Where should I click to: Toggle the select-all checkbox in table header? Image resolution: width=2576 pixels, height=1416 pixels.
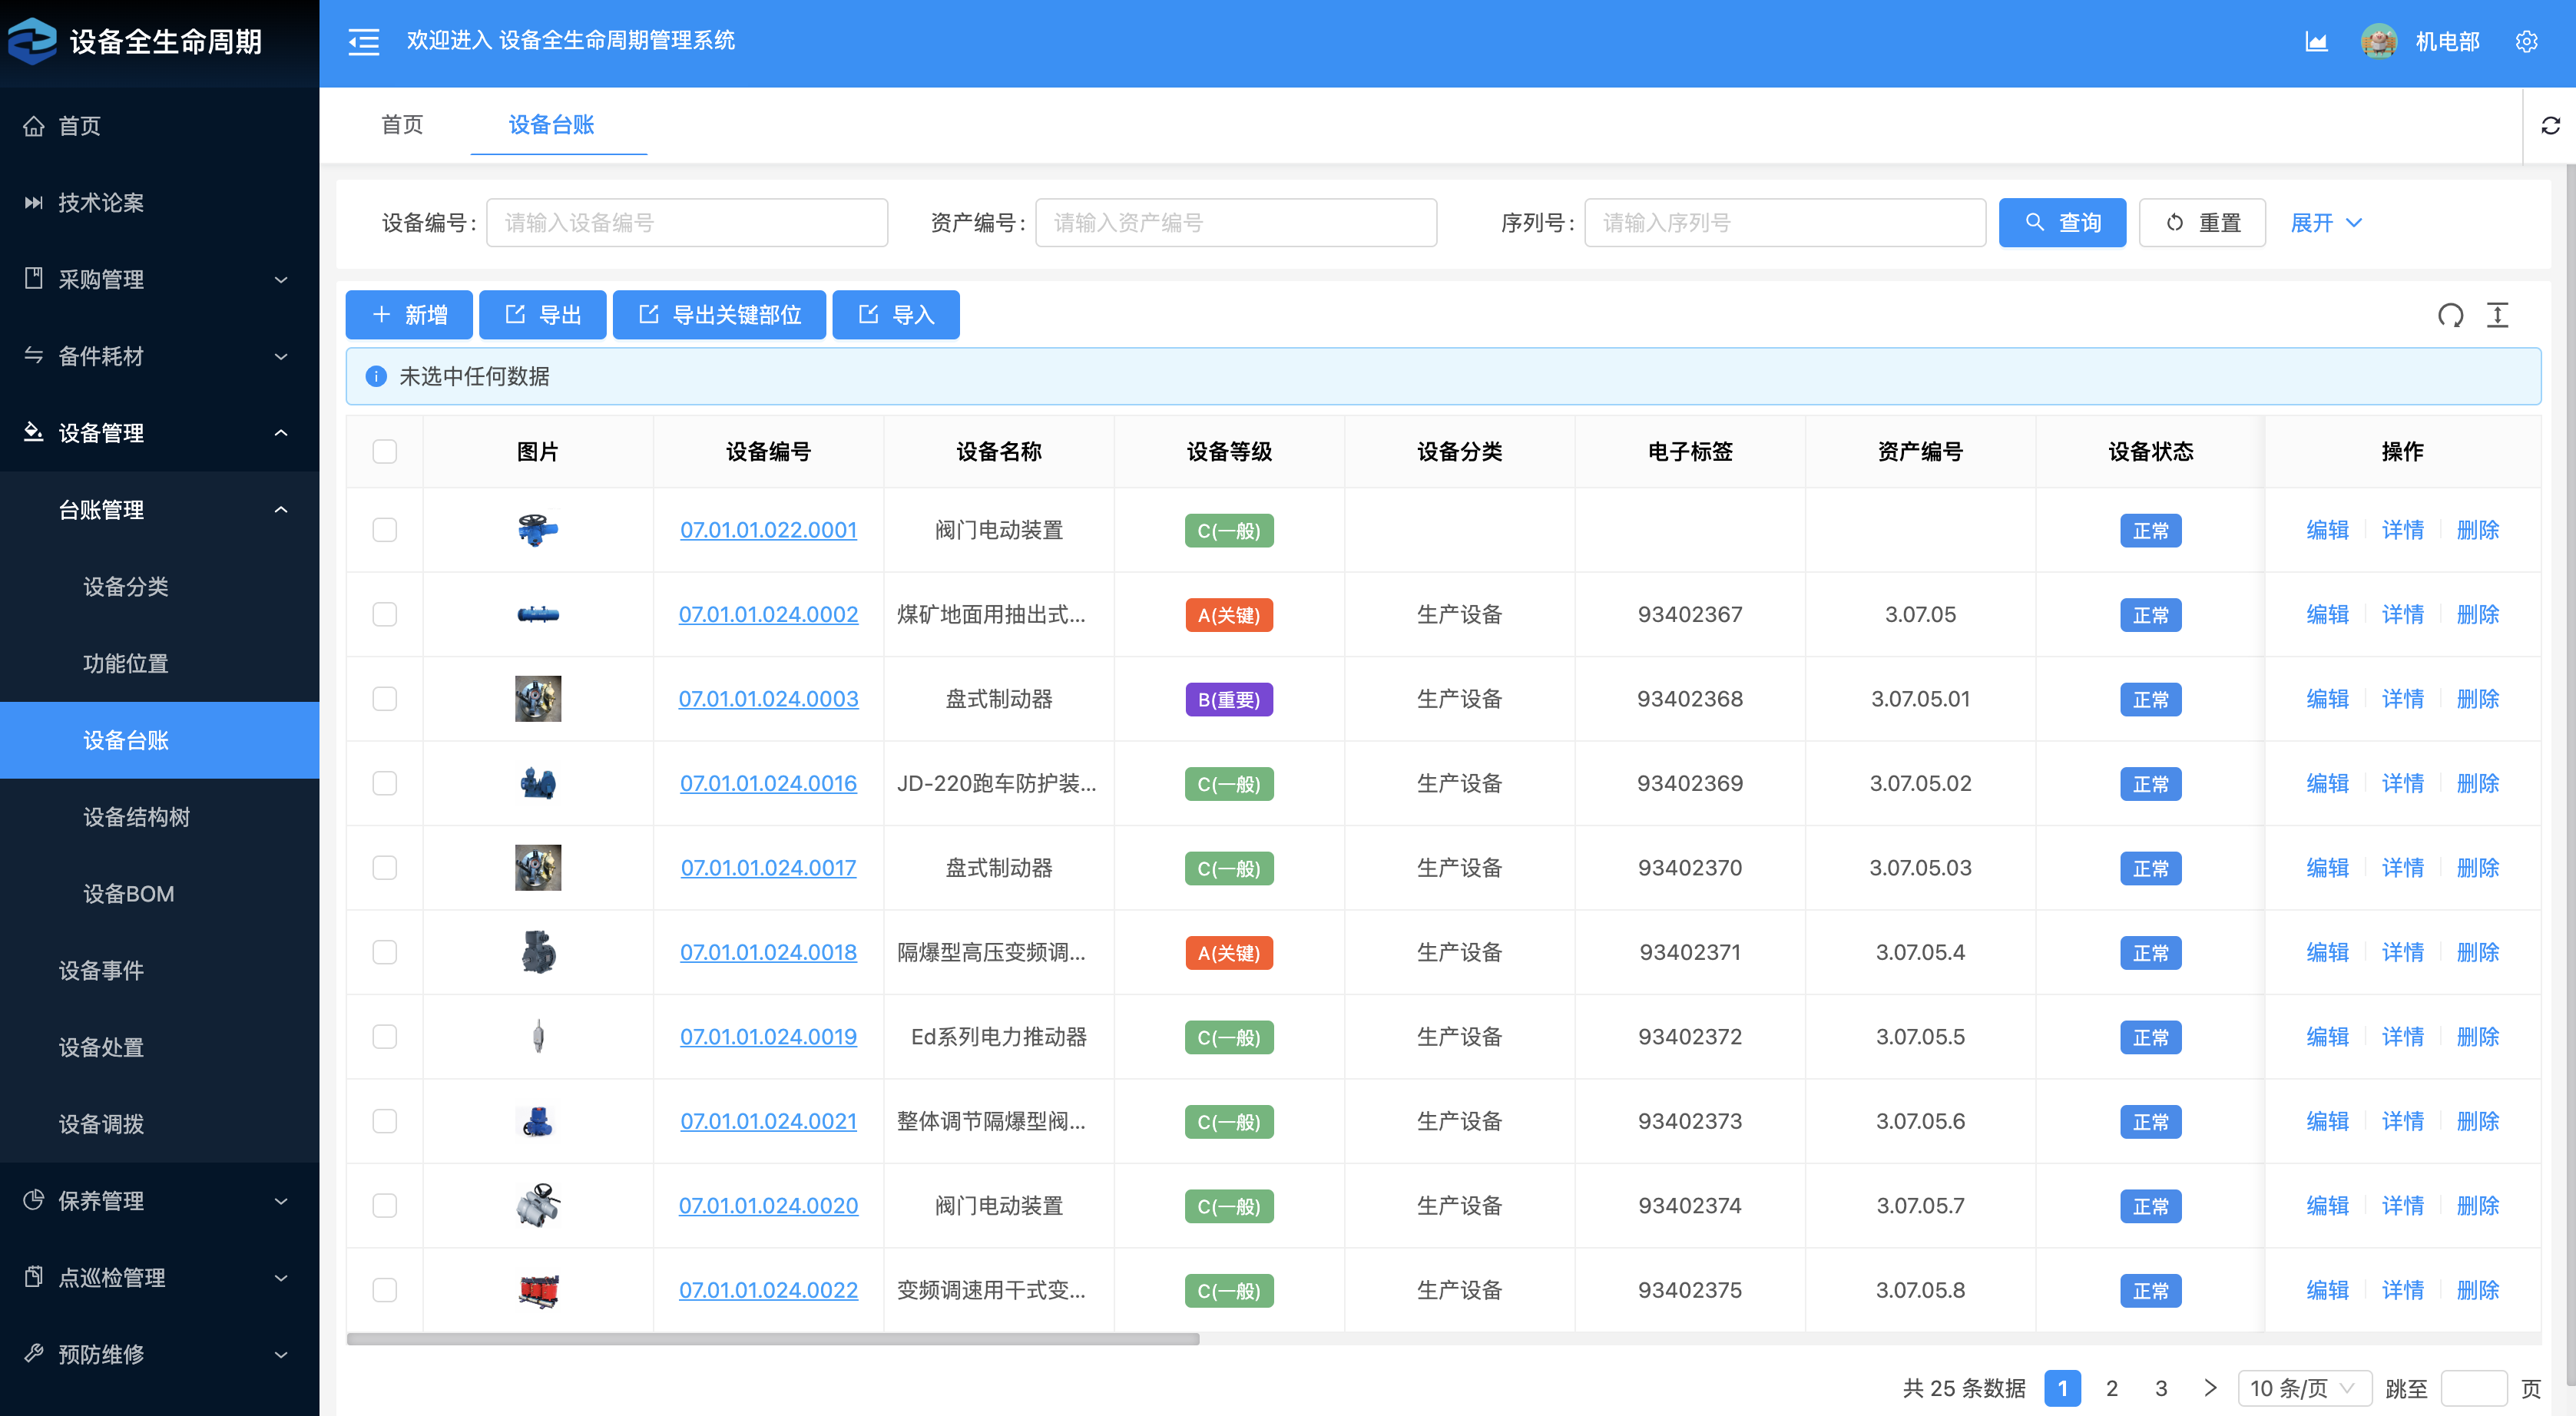pos(384,451)
